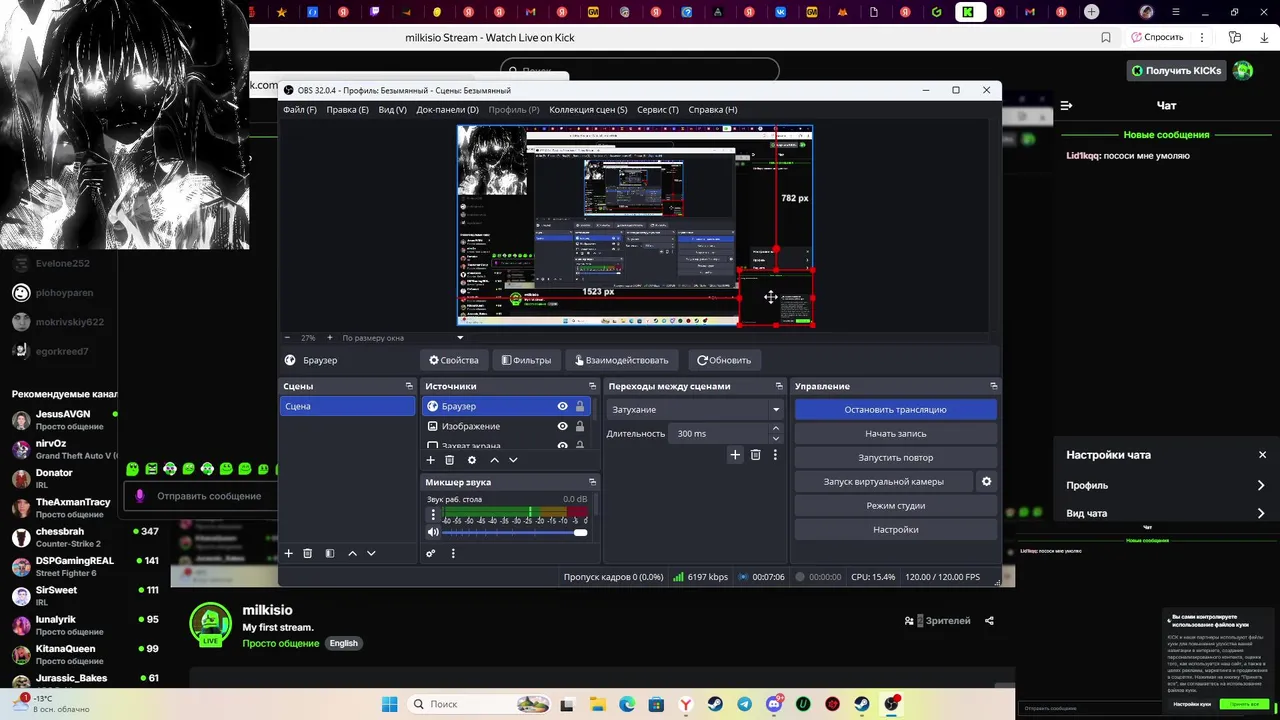The height and width of the screenshot is (720, 1280).
Task: Open scene filters icon in Сцены panel
Action: pyautogui.click(x=329, y=553)
